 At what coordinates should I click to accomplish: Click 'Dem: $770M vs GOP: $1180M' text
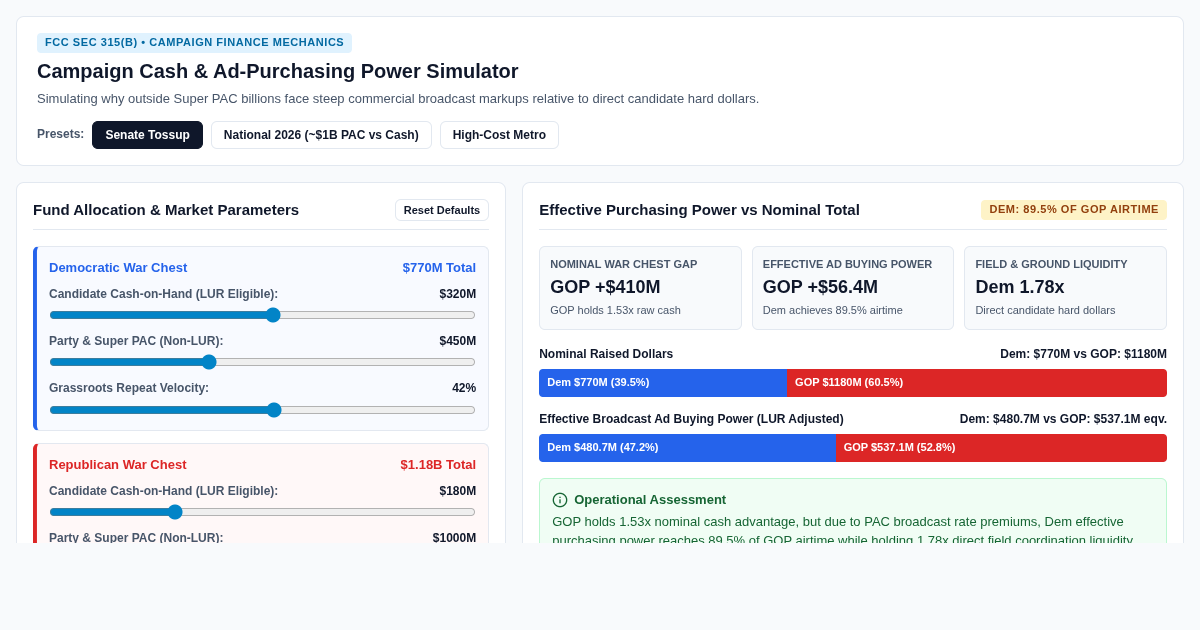1083,354
